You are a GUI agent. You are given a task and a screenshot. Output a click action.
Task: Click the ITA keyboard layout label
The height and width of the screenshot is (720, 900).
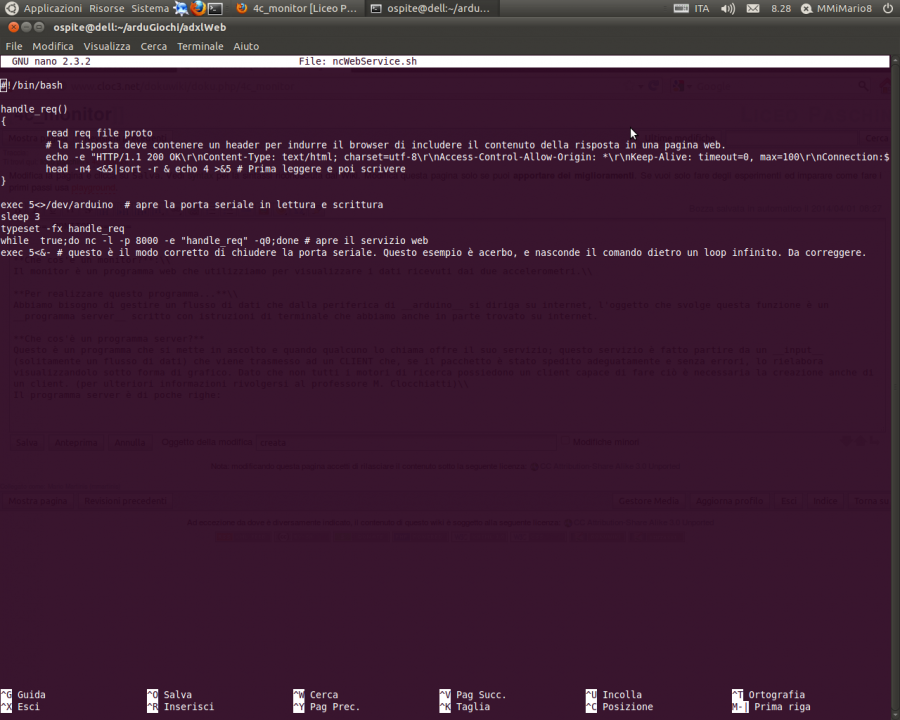701,9
